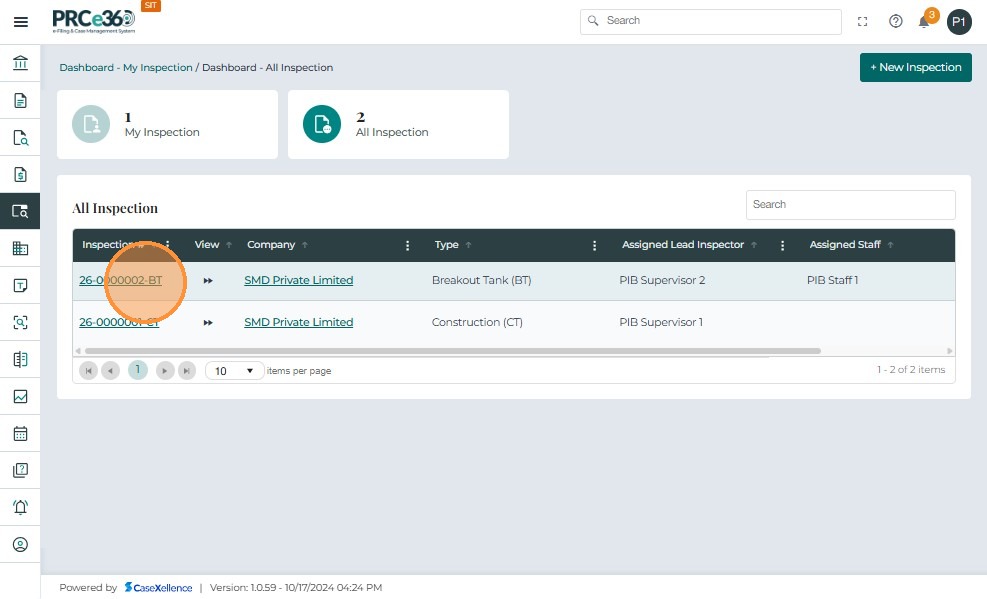The image size is (987, 599).
Task: Click the bank building sidebar icon
Action: click(x=20, y=64)
